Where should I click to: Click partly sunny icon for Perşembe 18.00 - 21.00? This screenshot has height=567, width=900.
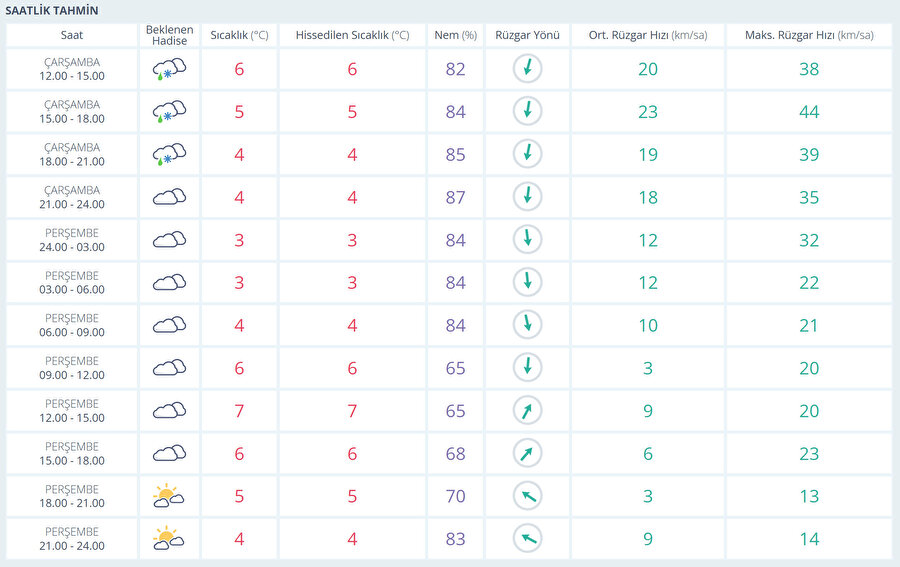(x=169, y=496)
